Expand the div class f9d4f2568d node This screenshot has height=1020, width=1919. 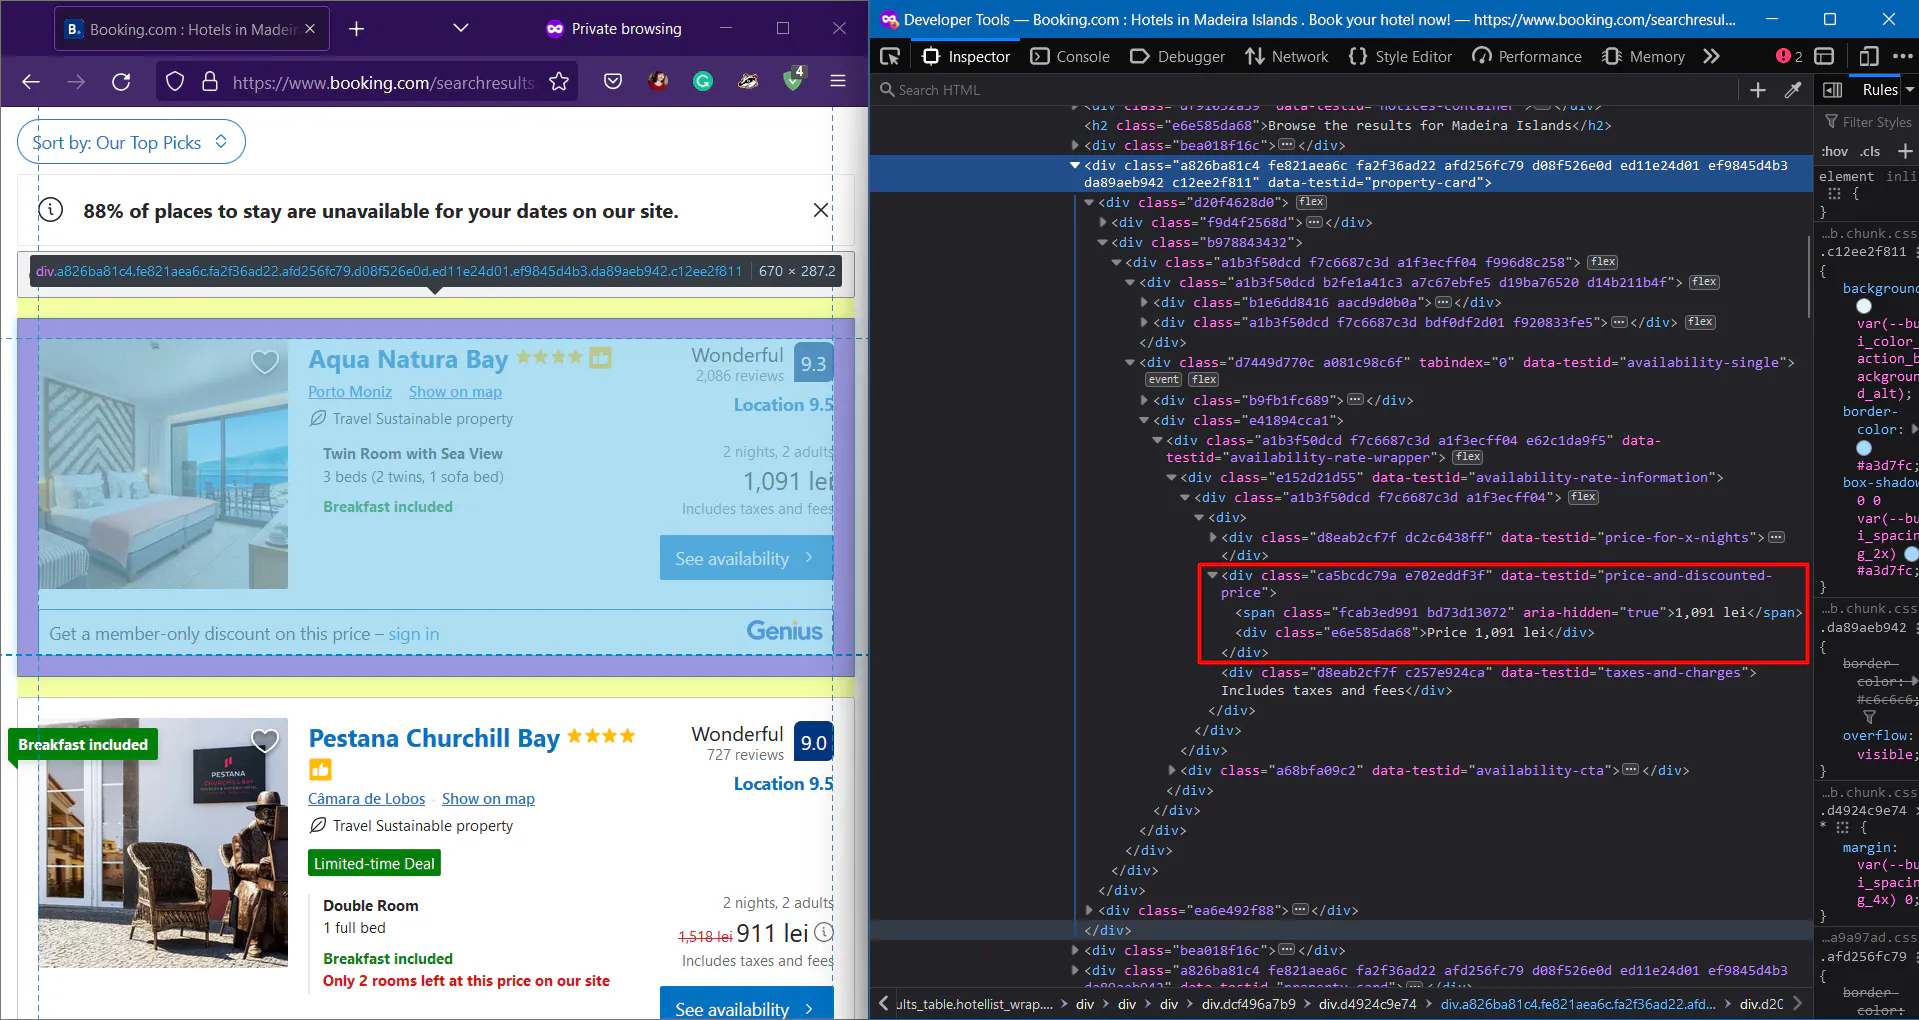1103,222
